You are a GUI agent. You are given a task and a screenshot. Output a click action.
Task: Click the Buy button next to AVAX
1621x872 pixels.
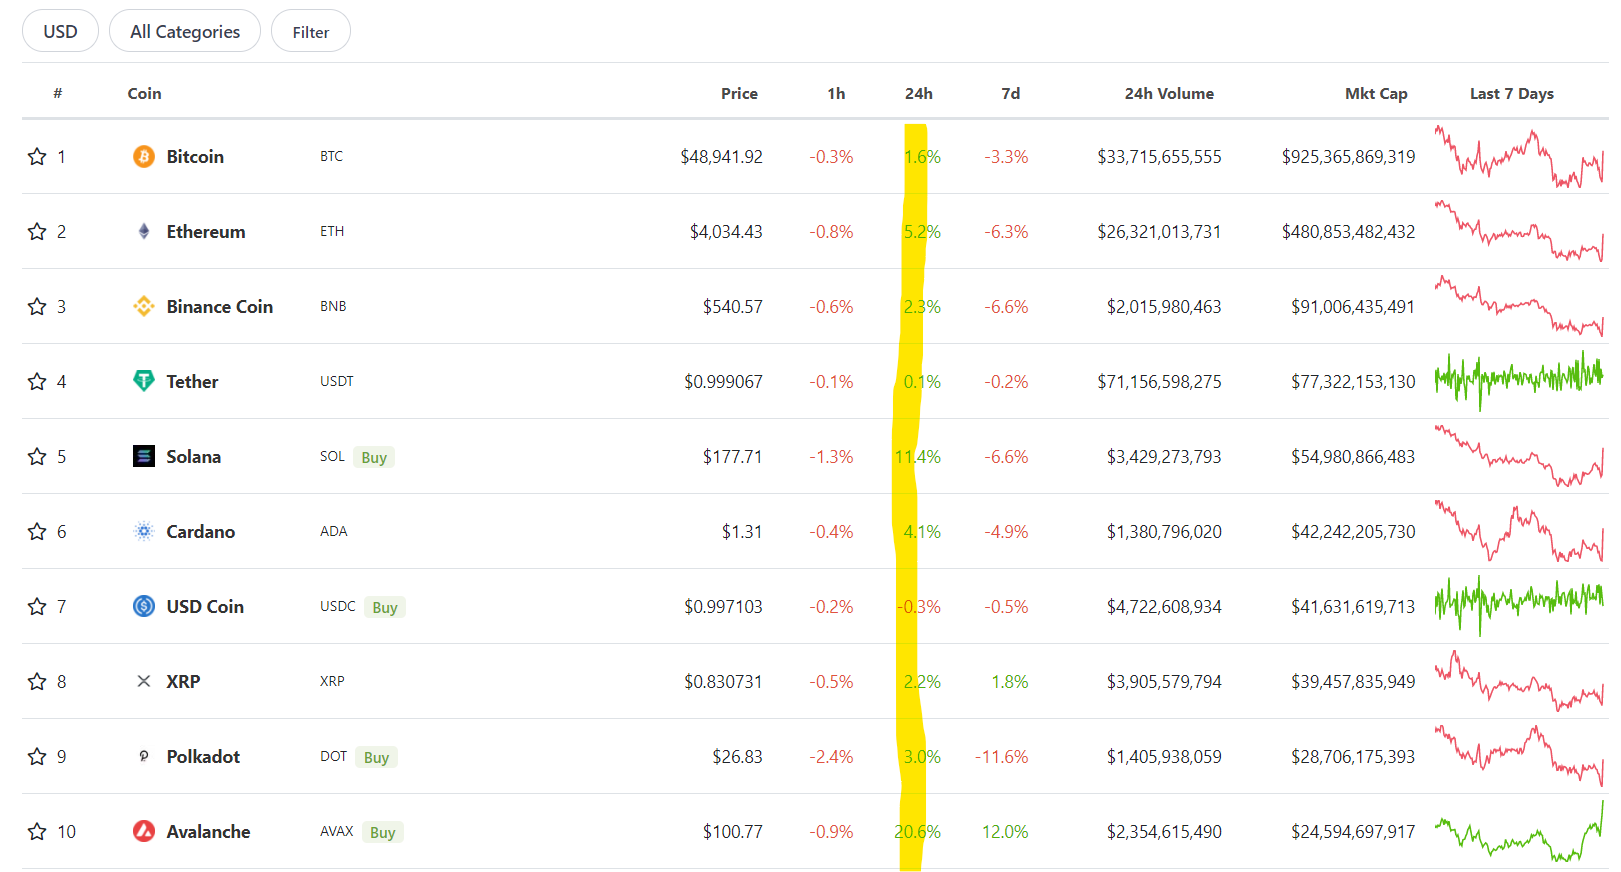pyautogui.click(x=383, y=832)
